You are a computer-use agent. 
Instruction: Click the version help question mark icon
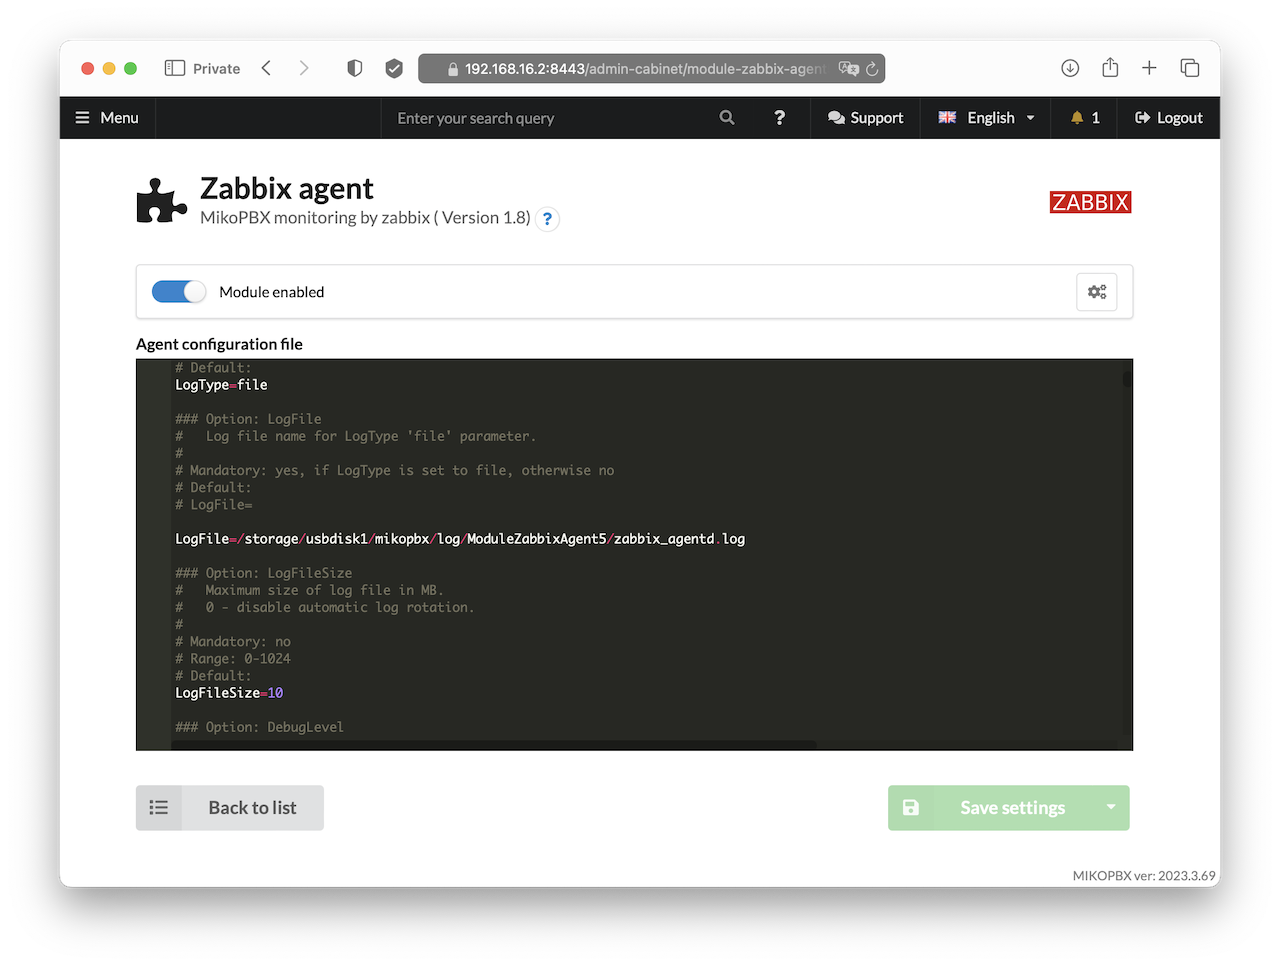(x=547, y=219)
